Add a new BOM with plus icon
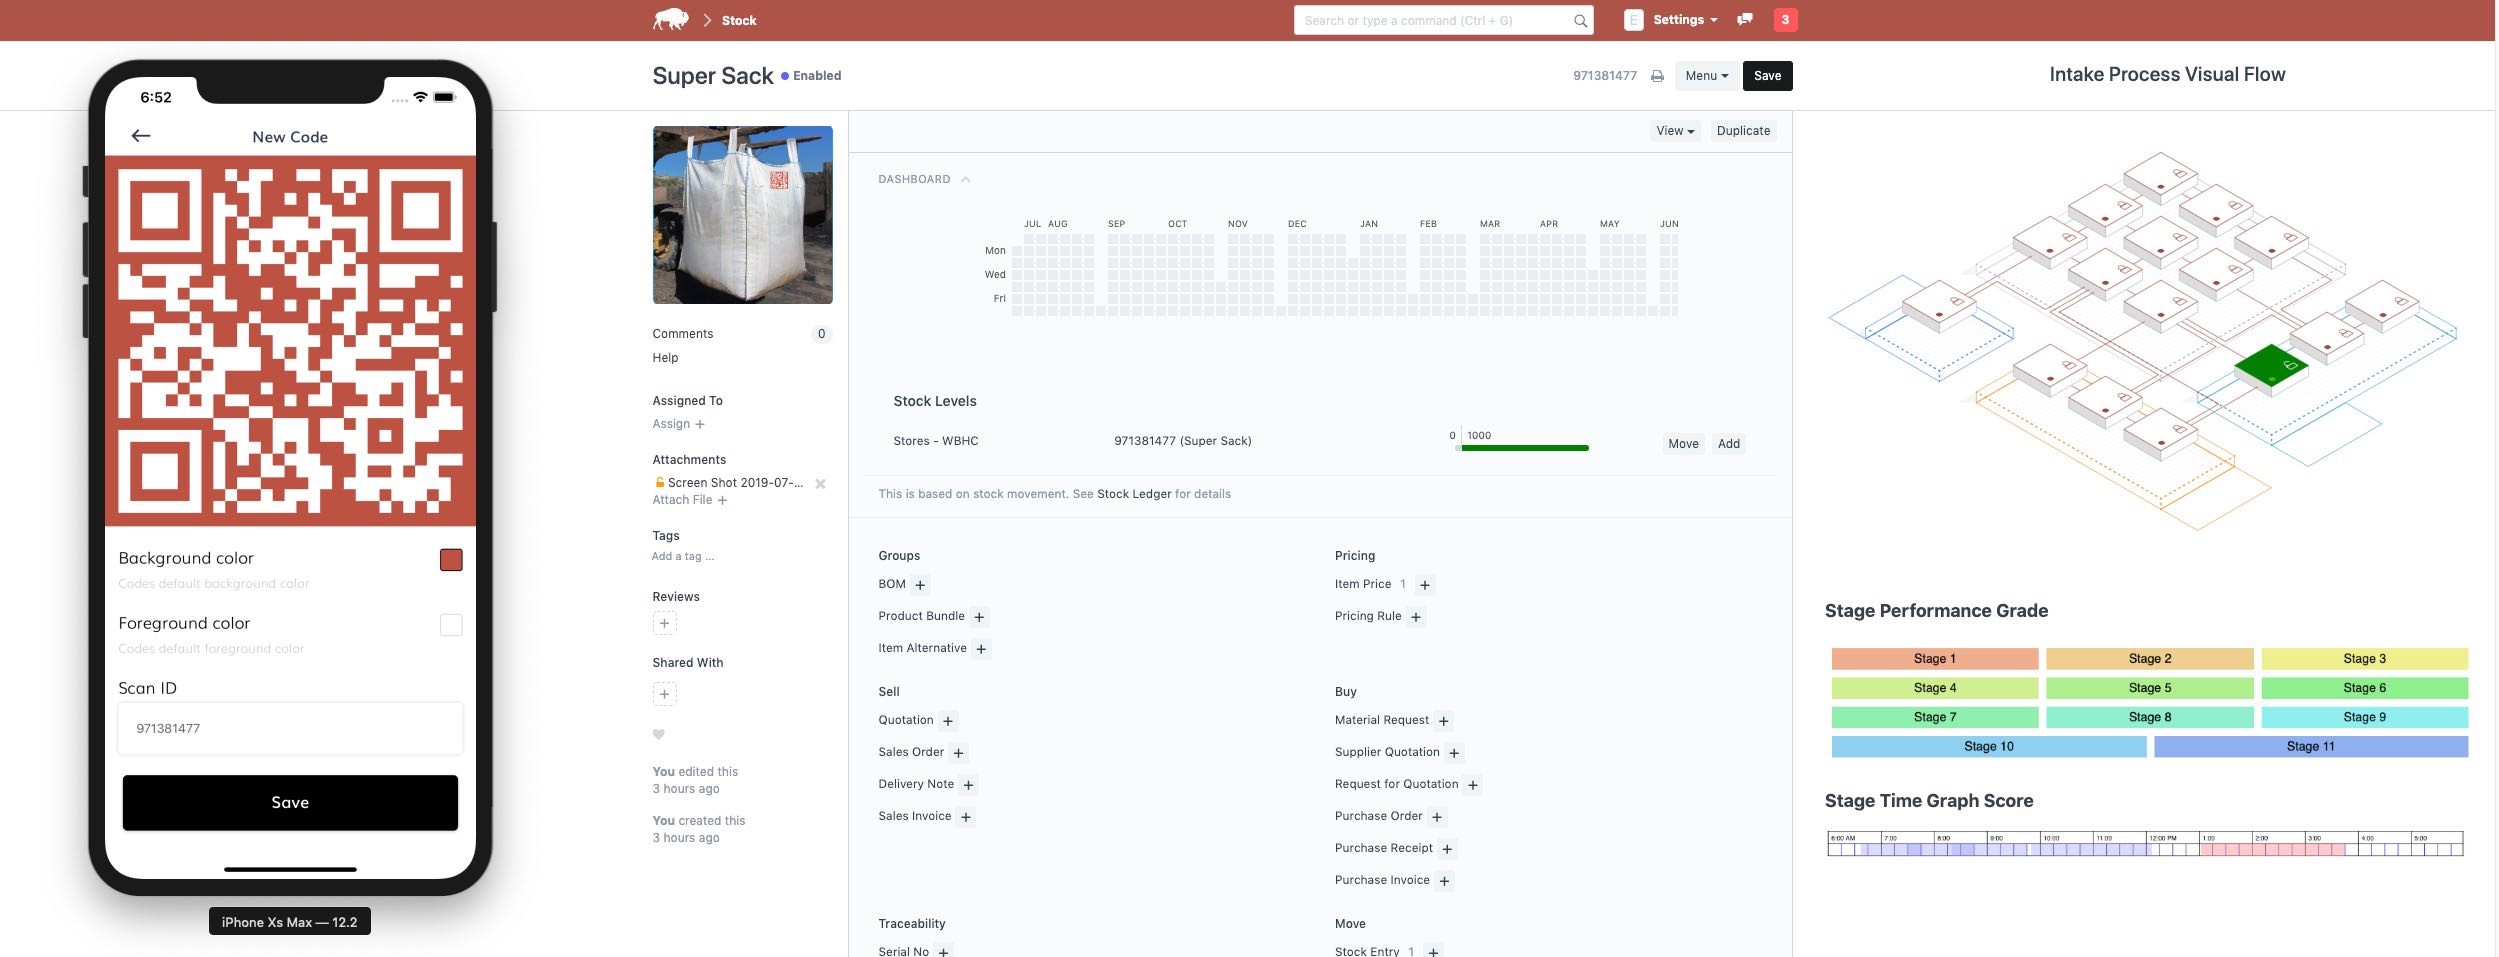Screen dimensions: 2499x957 pyautogui.click(x=920, y=585)
